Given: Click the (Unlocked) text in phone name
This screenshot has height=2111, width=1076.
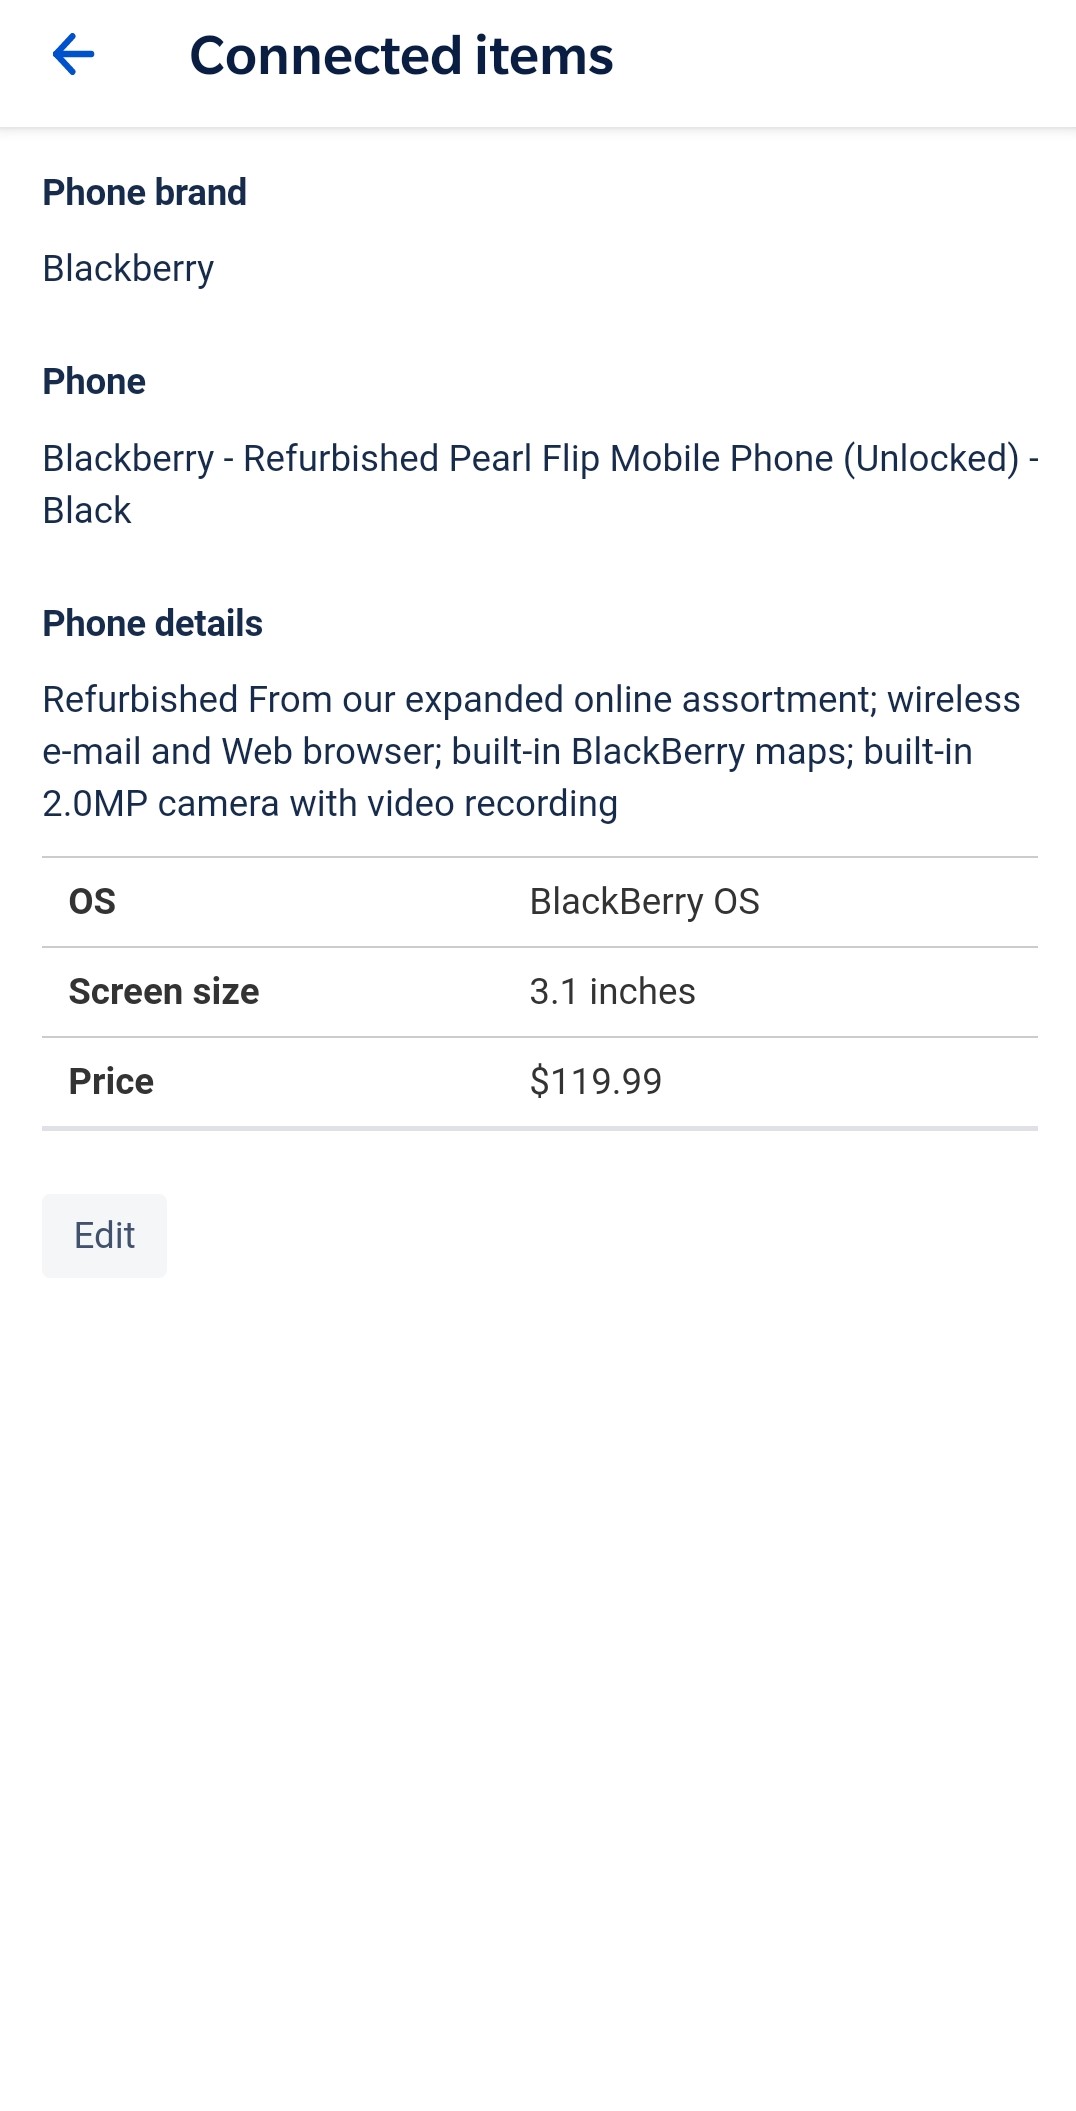Looking at the screenshot, I should click(x=931, y=459).
